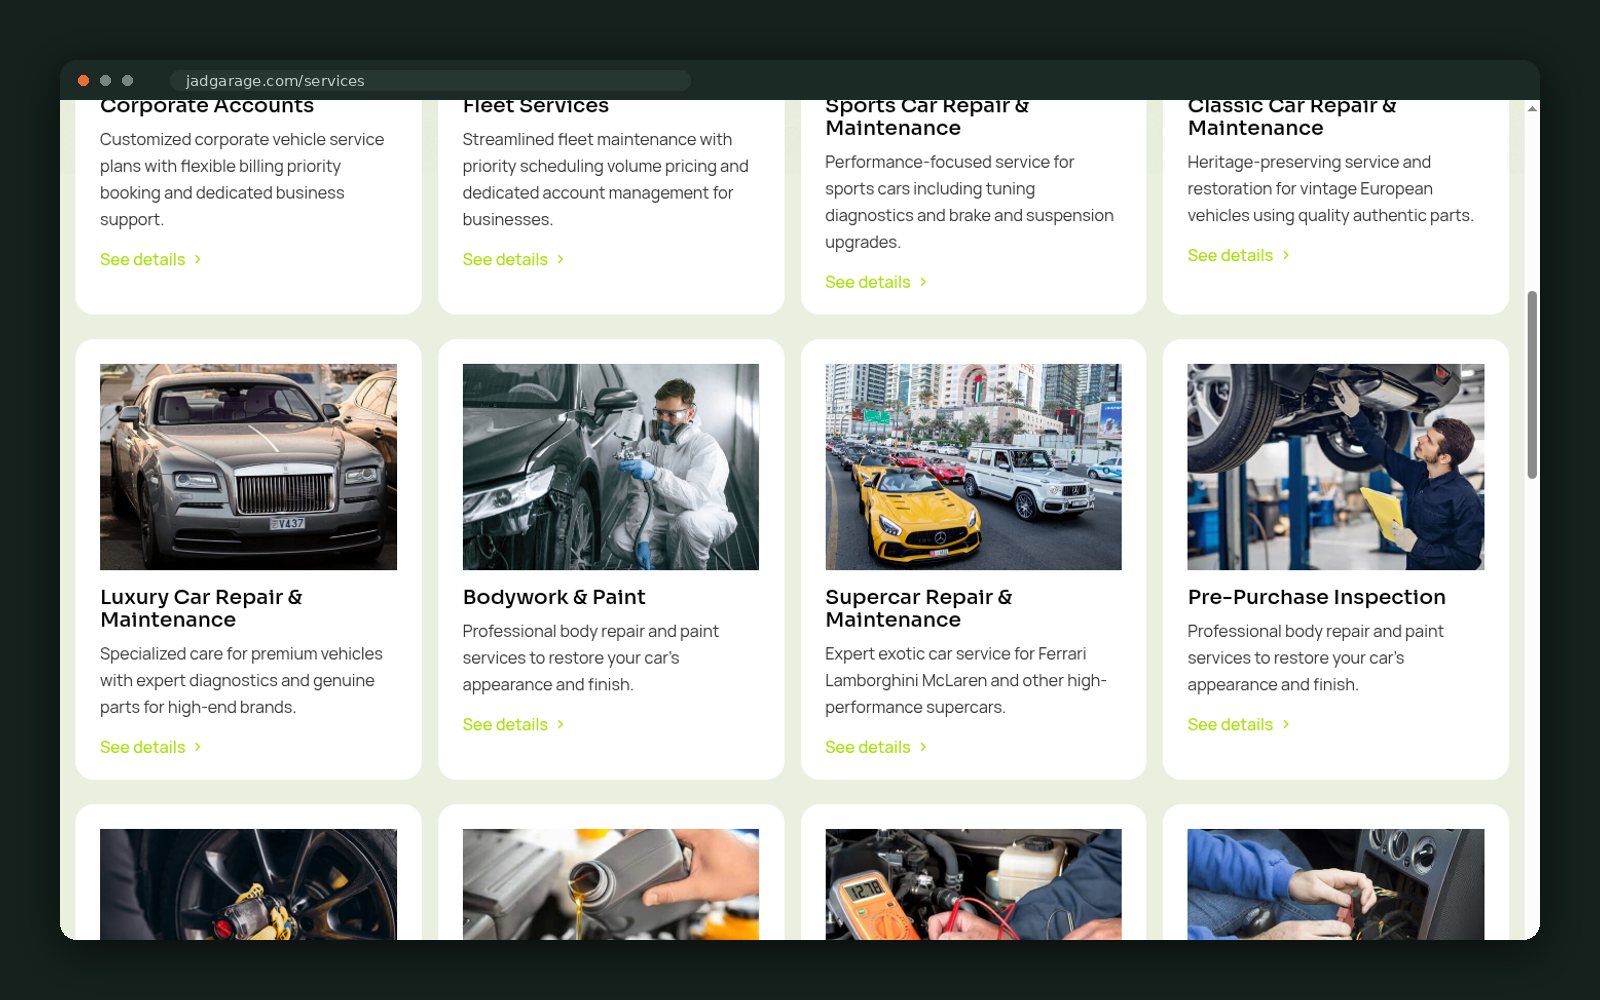
Task: Click the Heritage-preserving service description text
Action: [x=1330, y=188]
